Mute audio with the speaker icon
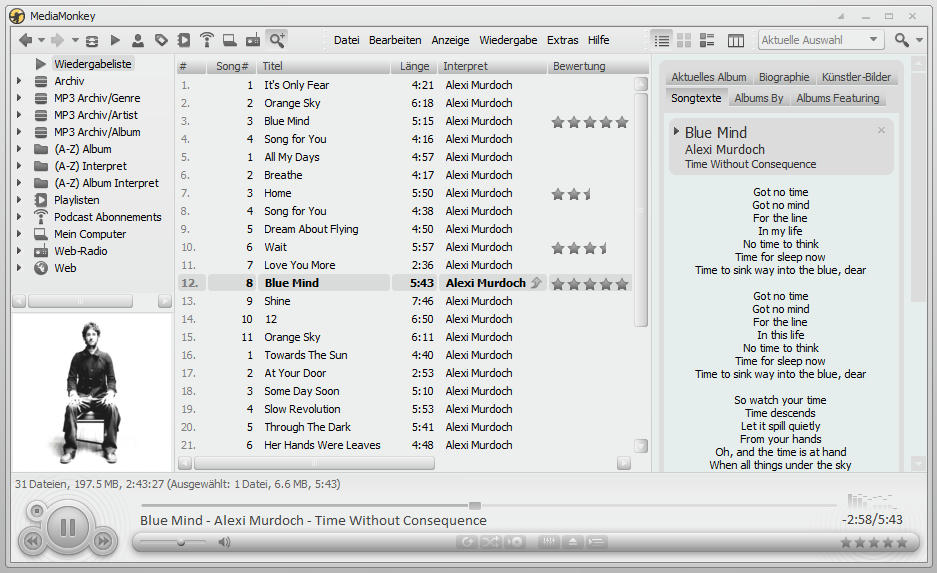937x573 pixels. pos(224,542)
